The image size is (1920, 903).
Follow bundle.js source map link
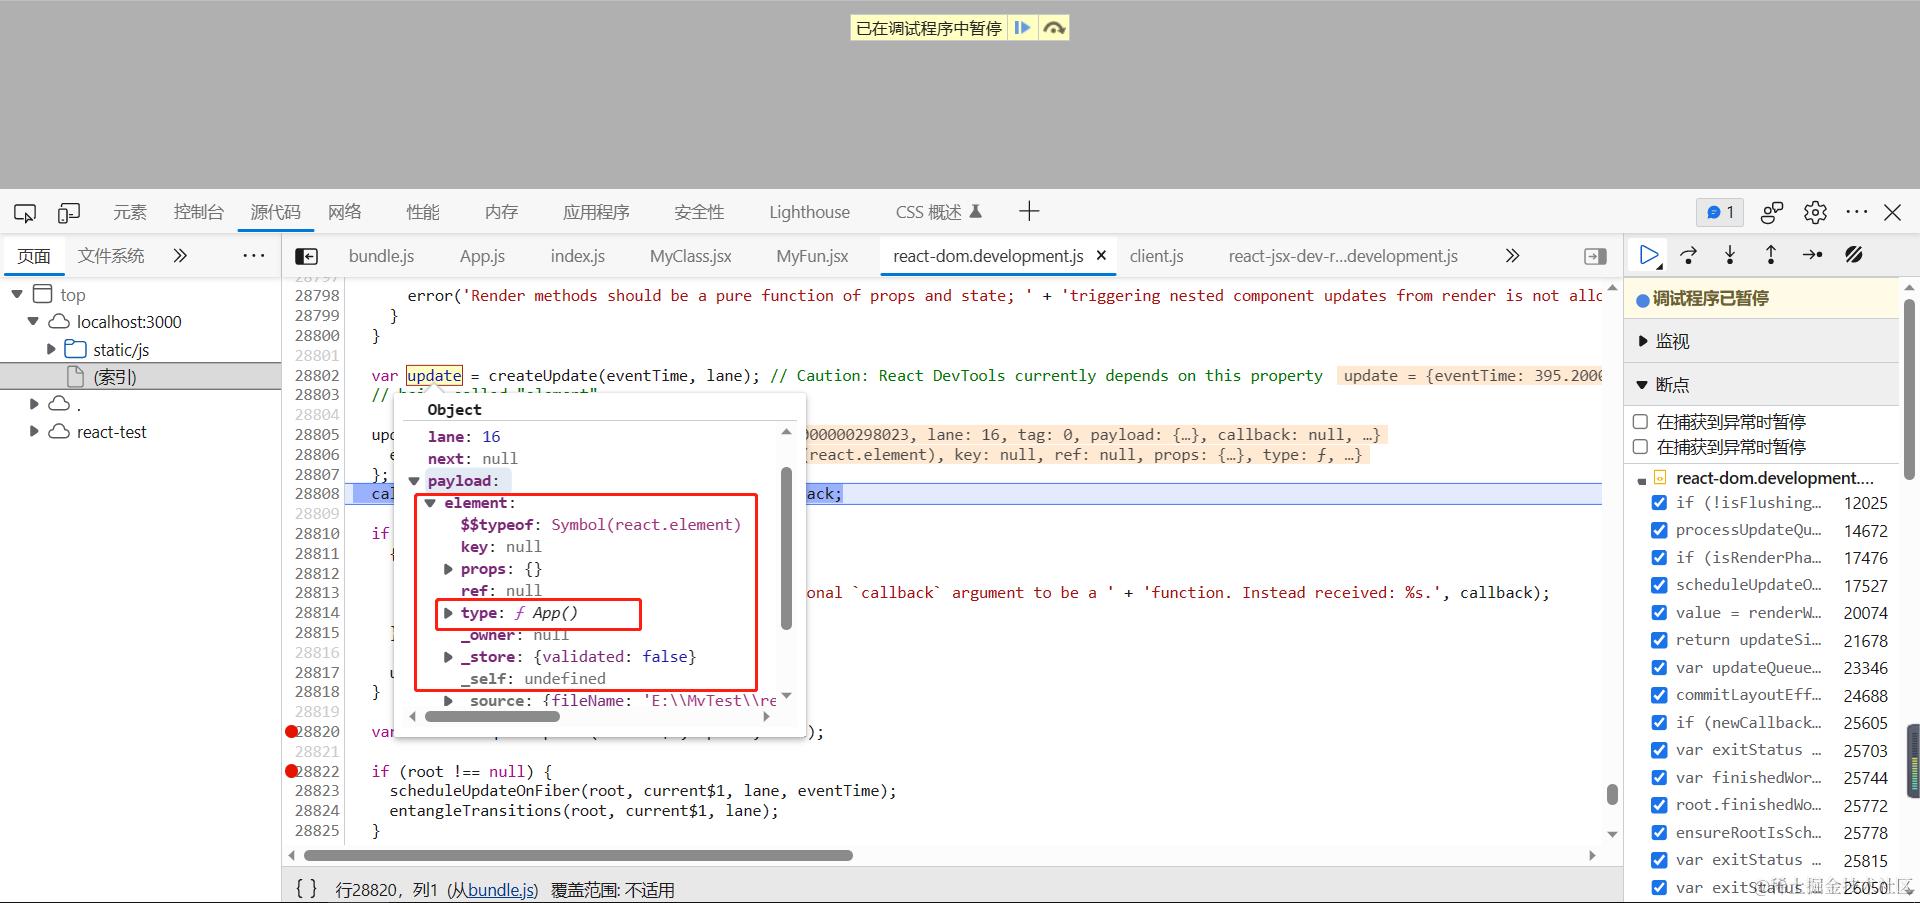[x=502, y=890]
